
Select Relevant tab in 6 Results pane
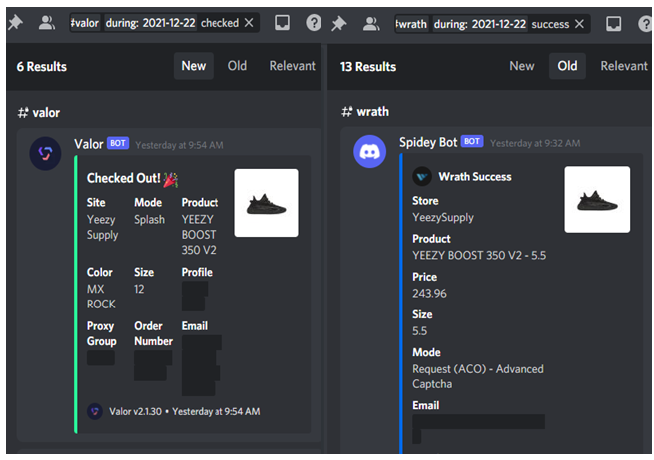(292, 66)
